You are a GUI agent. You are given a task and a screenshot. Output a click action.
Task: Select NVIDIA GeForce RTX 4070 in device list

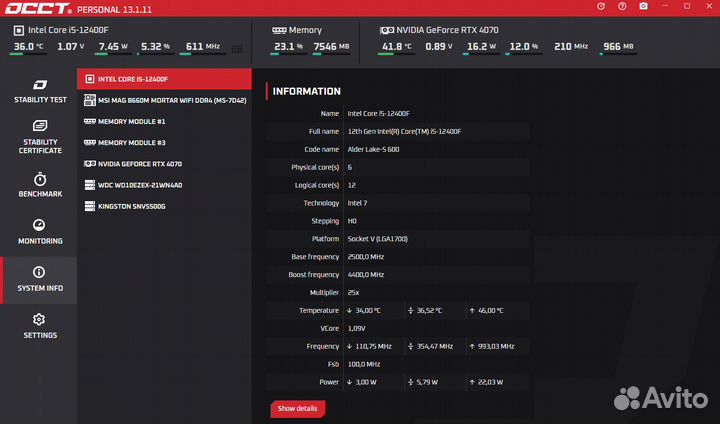click(164, 163)
